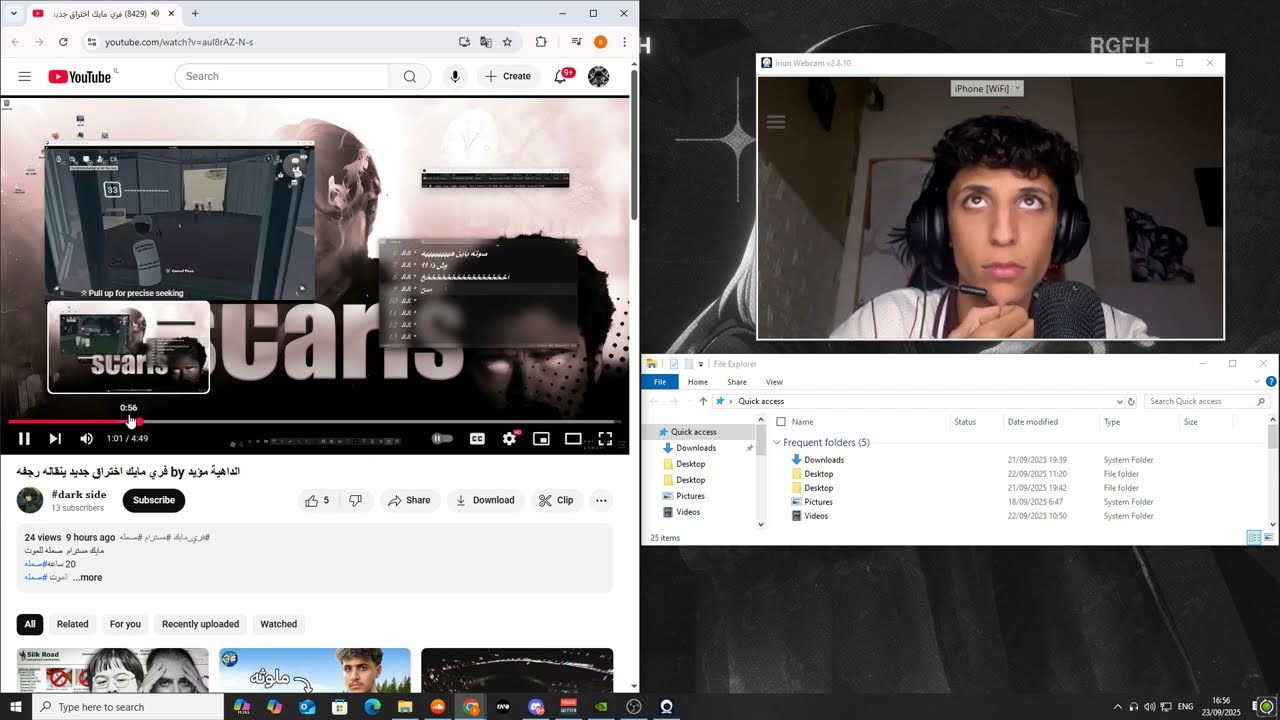Open iPhone [WiFi] dropdown in Iriun Webcam

(987, 88)
